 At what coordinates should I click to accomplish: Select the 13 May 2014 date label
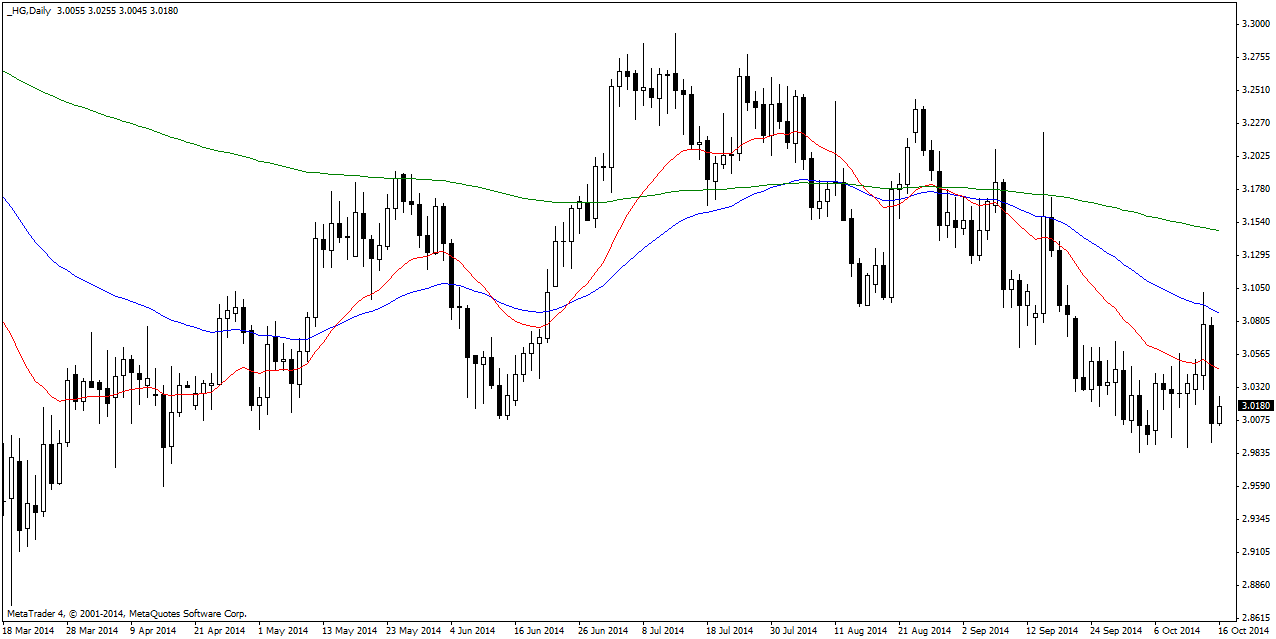click(350, 631)
